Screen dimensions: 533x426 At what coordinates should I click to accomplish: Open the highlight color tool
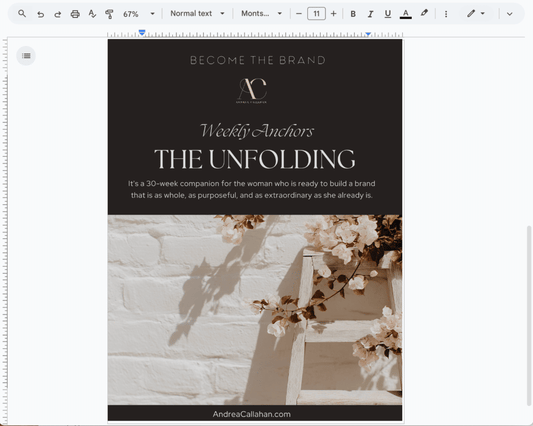[x=424, y=13]
